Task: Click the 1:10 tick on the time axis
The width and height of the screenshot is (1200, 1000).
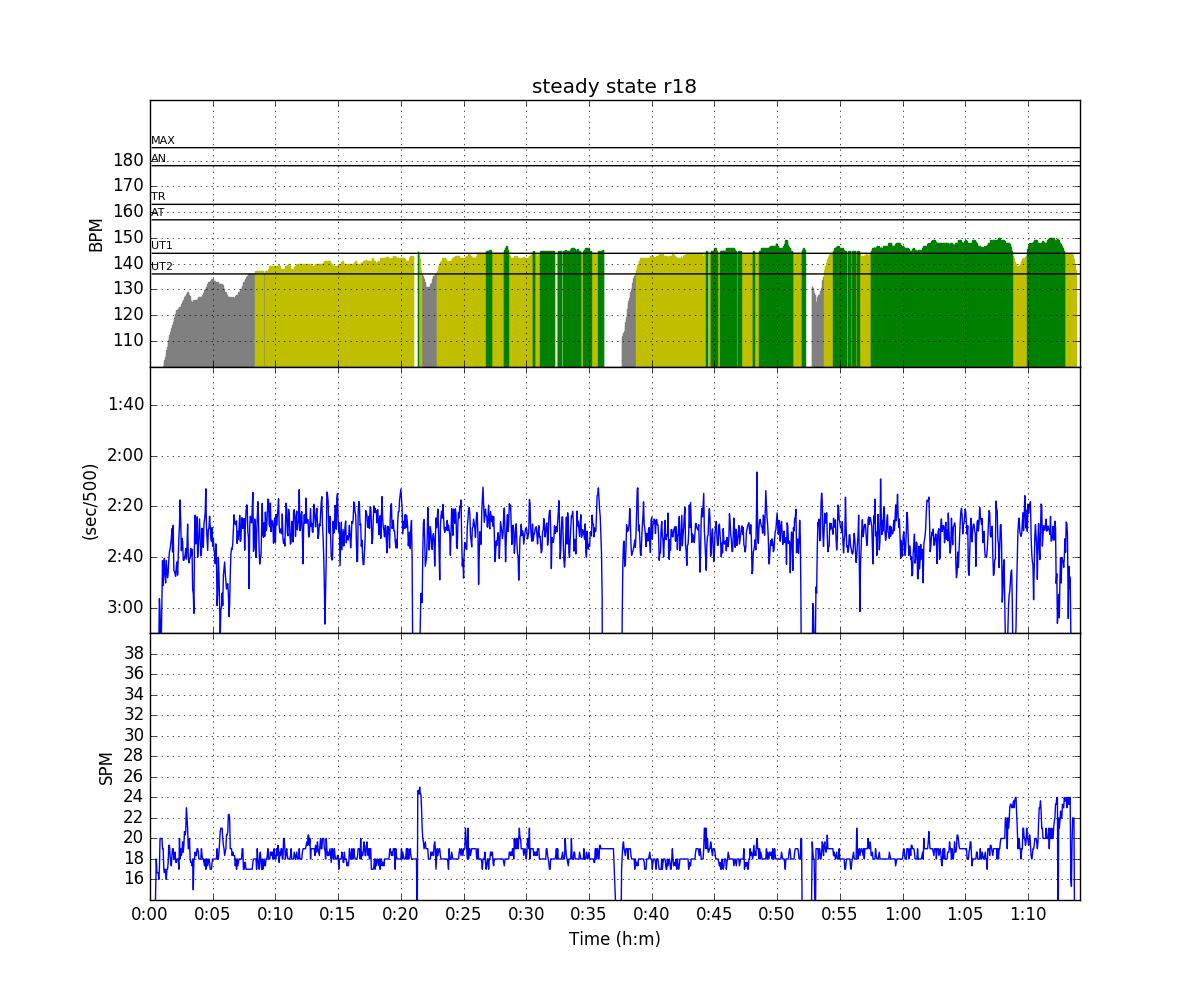Action: click(x=1028, y=914)
